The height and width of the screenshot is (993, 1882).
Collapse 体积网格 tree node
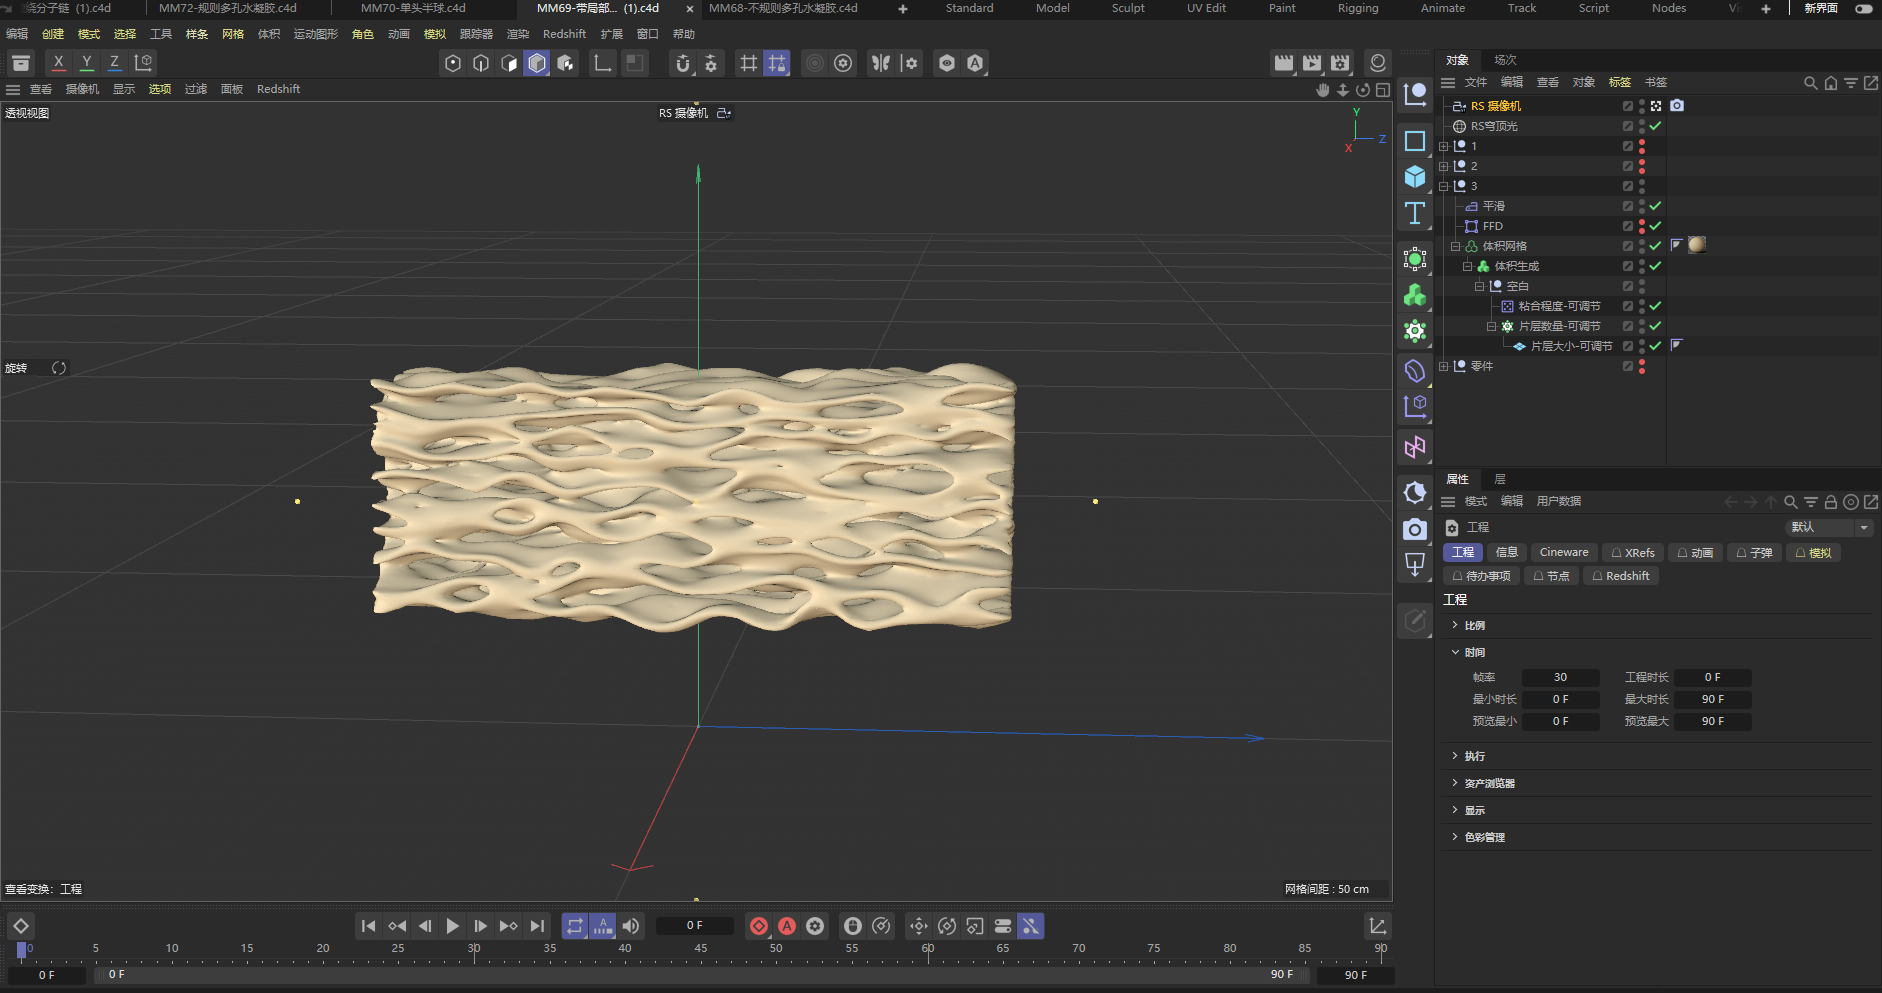[1456, 246]
